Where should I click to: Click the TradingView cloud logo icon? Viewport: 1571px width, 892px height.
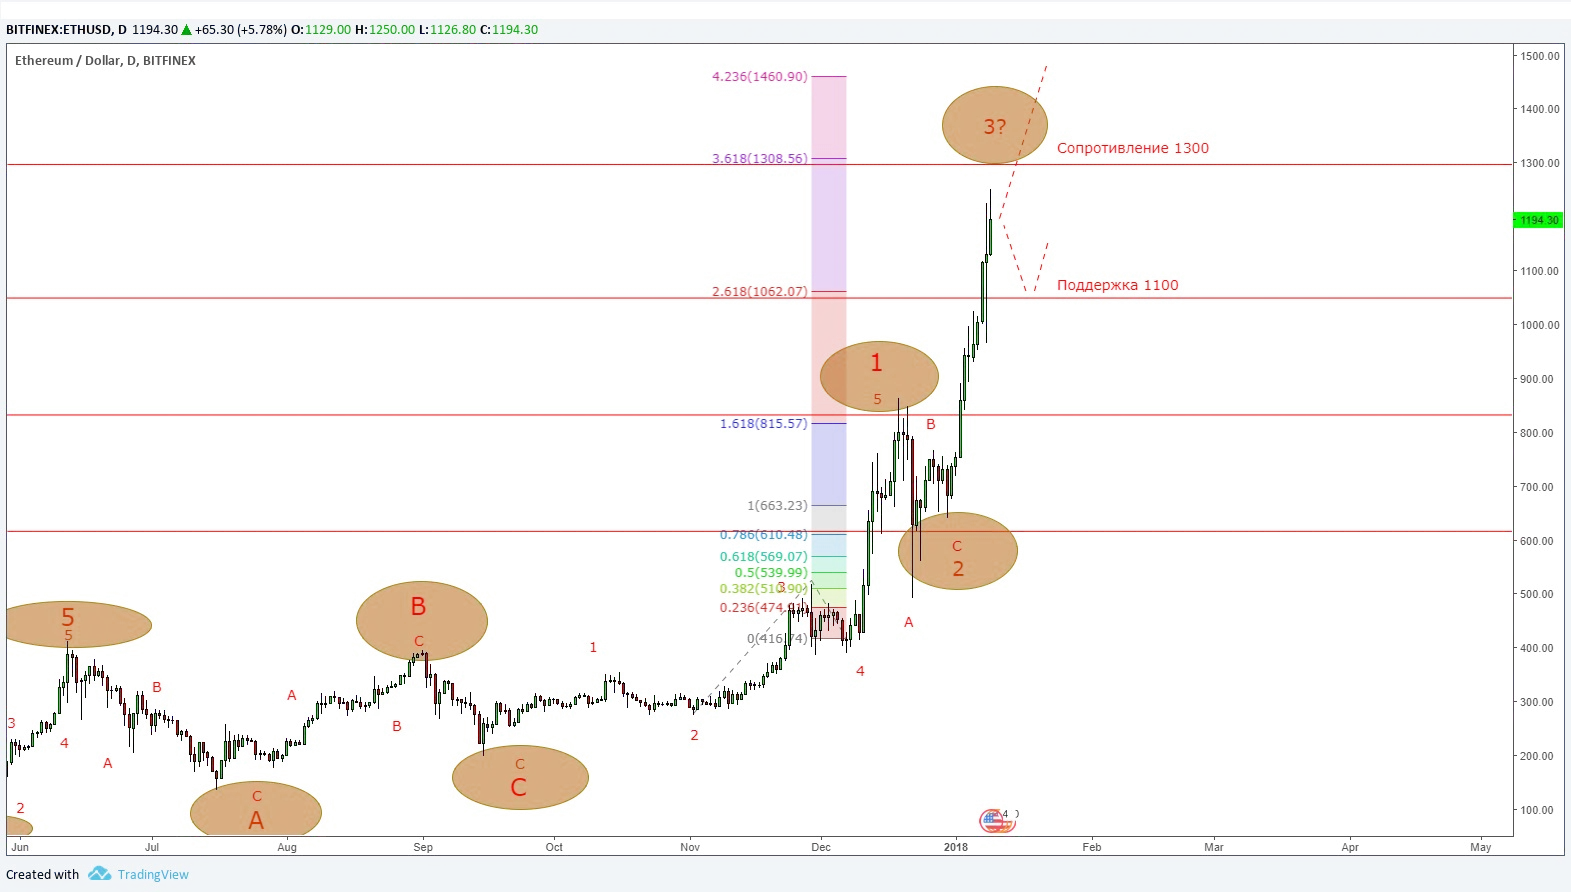(99, 874)
